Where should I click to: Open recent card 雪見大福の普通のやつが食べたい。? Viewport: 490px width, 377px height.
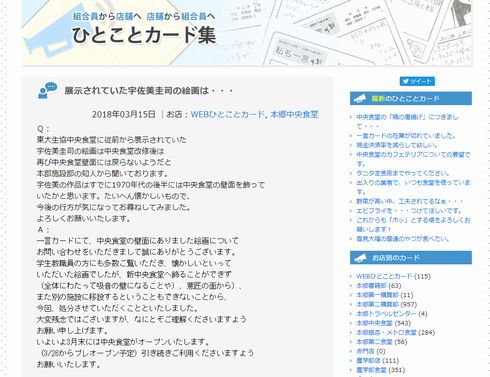click(x=403, y=239)
